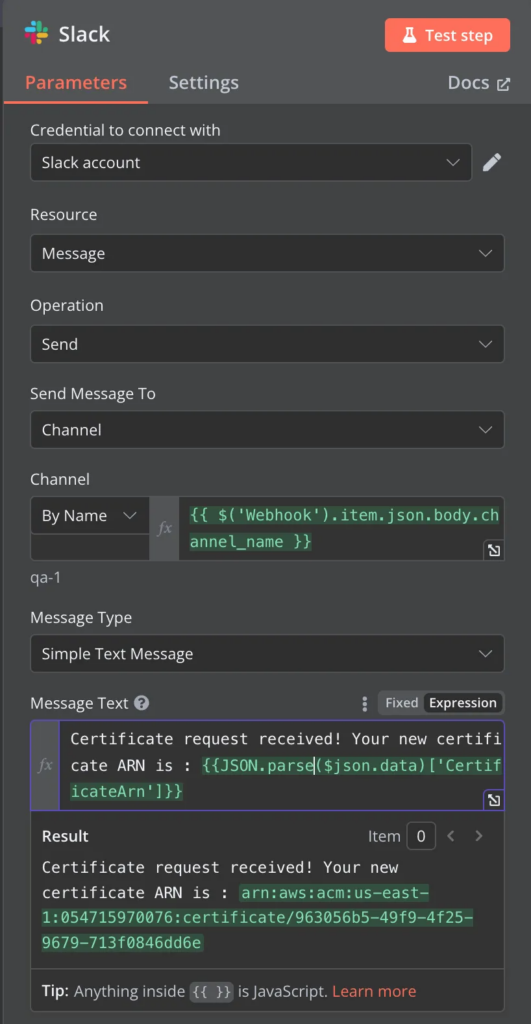Expand the Channel expression editor icon
The image size is (531, 1024).
(494, 550)
